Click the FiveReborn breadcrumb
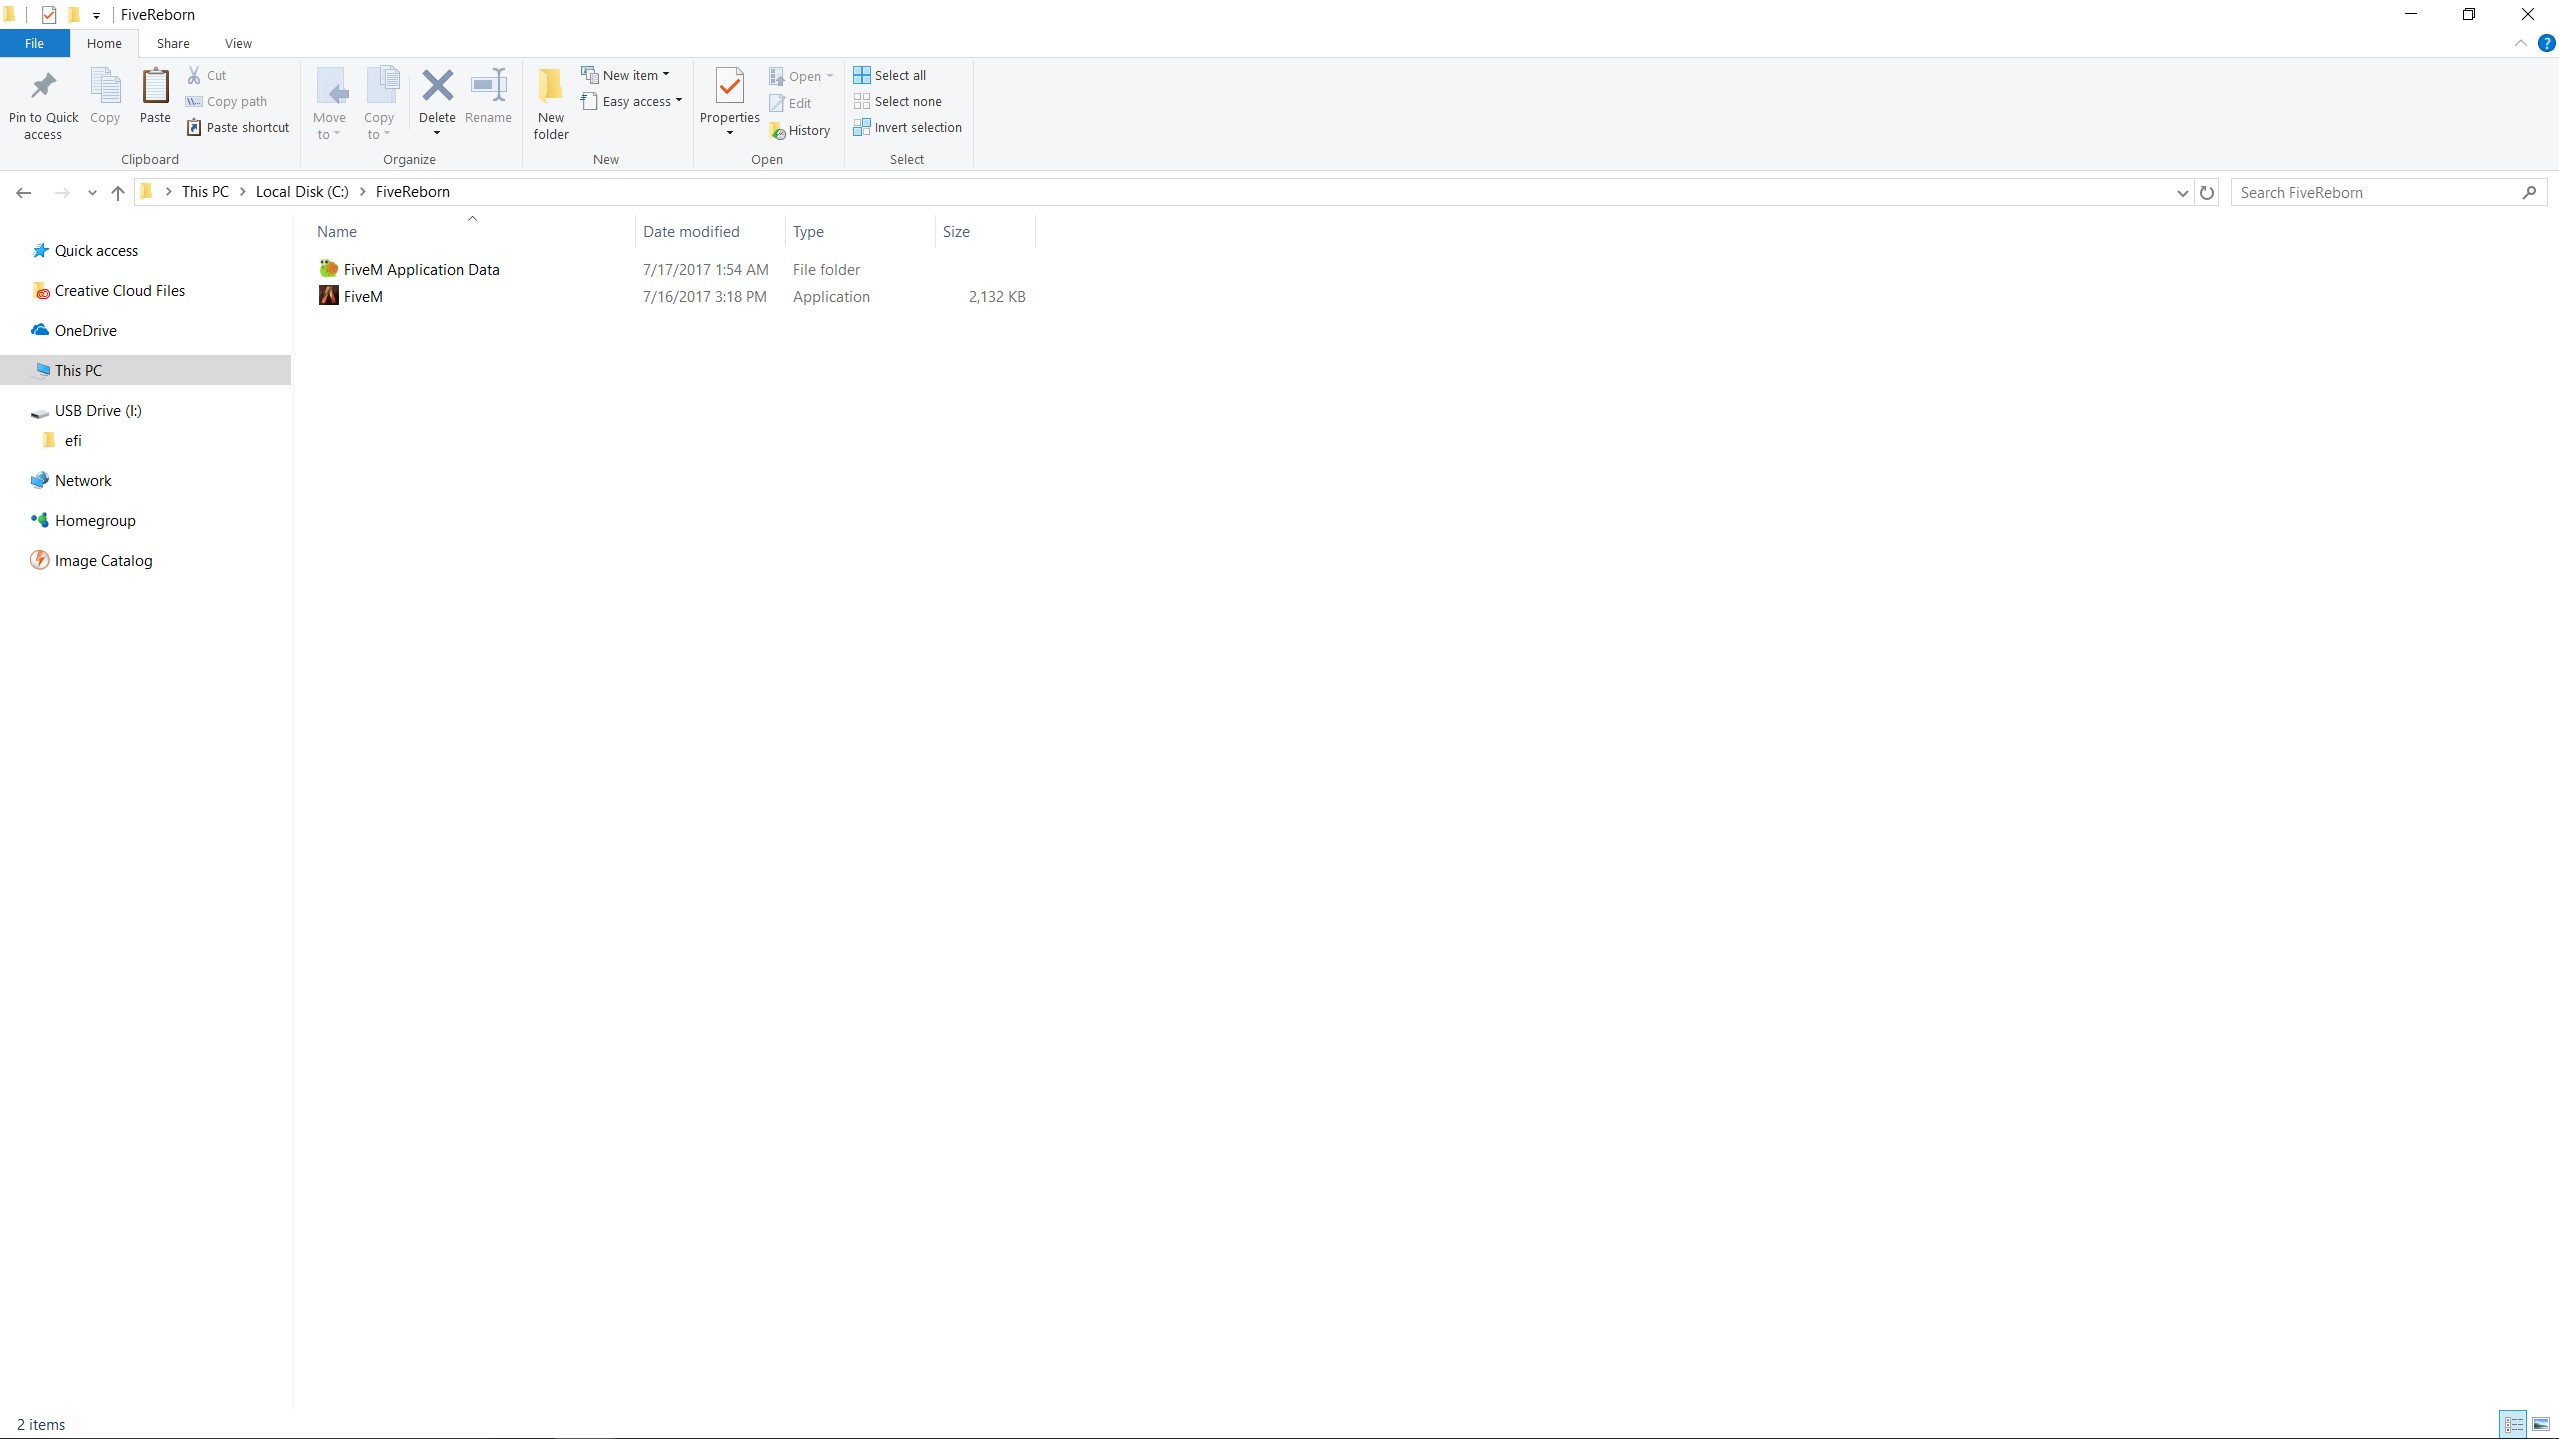 (x=413, y=192)
